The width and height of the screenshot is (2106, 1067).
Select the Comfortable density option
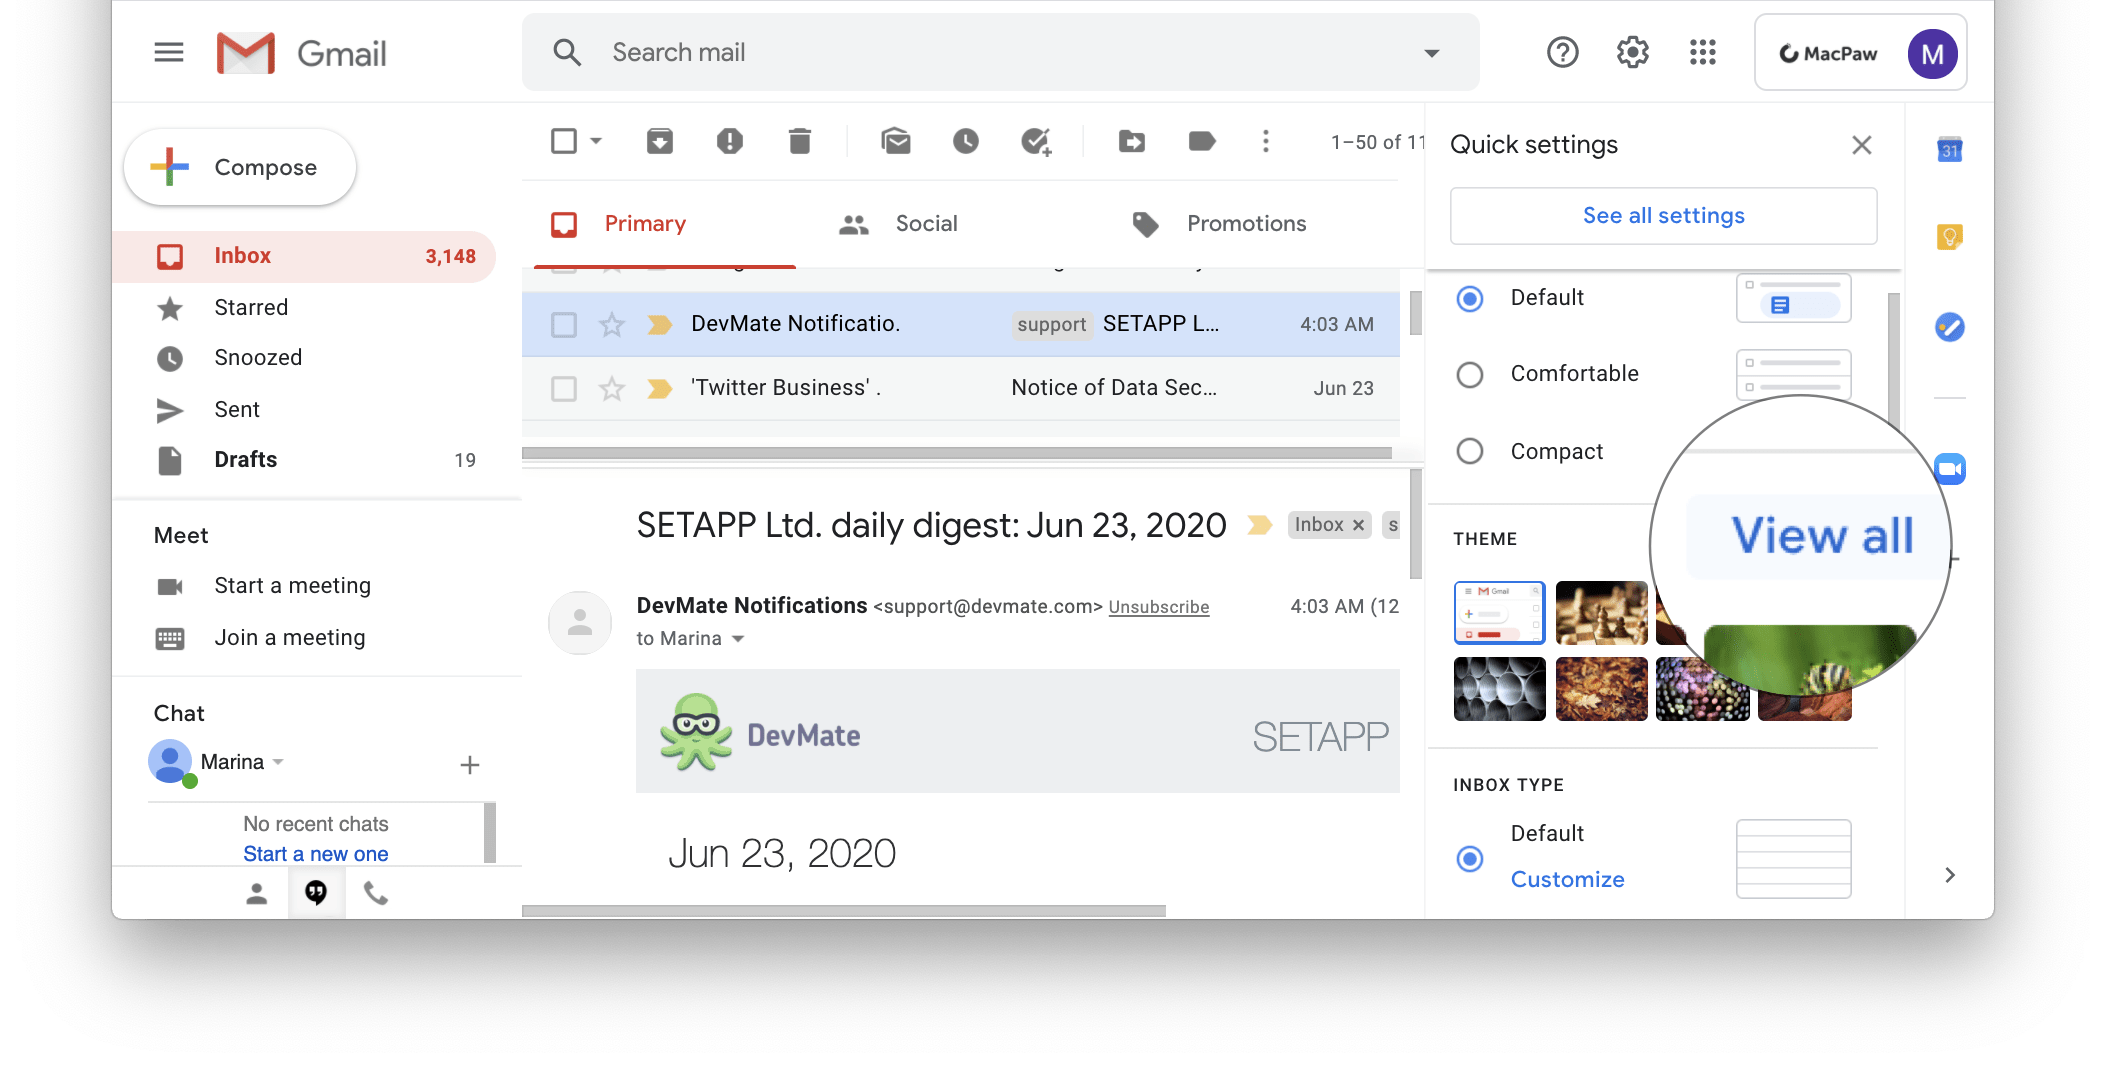click(x=1469, y=375)
